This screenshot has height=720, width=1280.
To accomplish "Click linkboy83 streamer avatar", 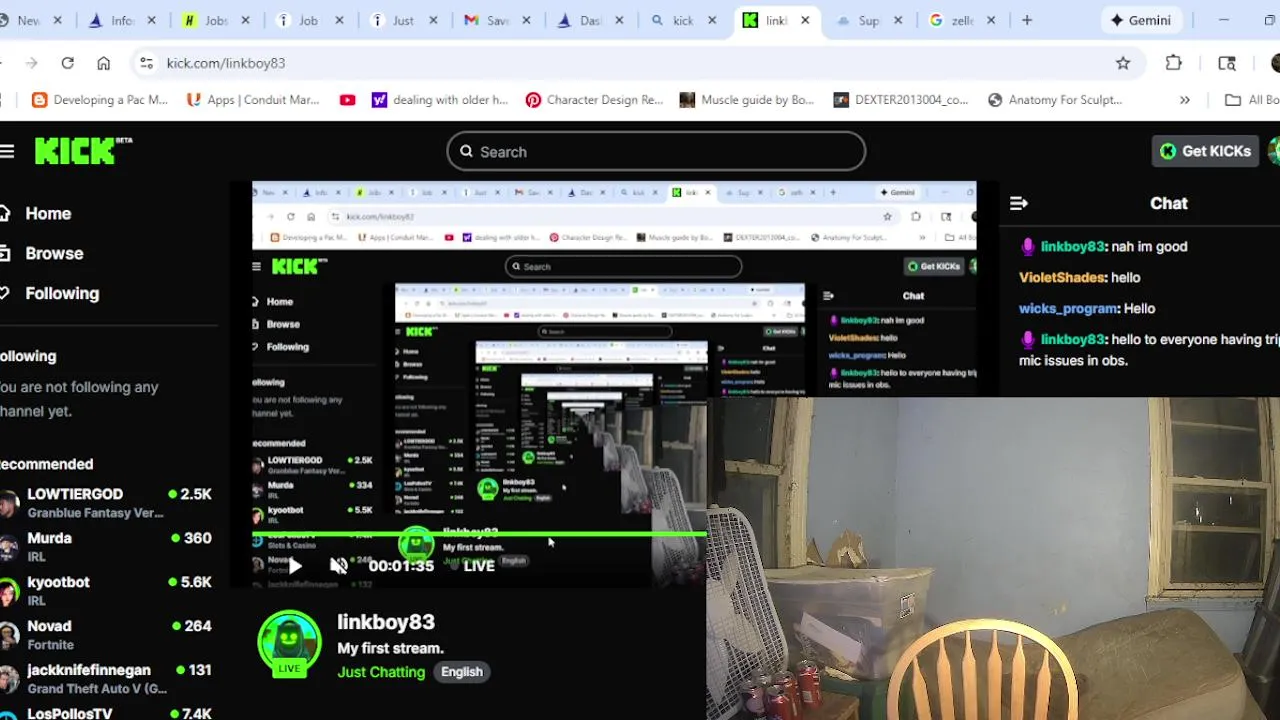I will [289, 642].
